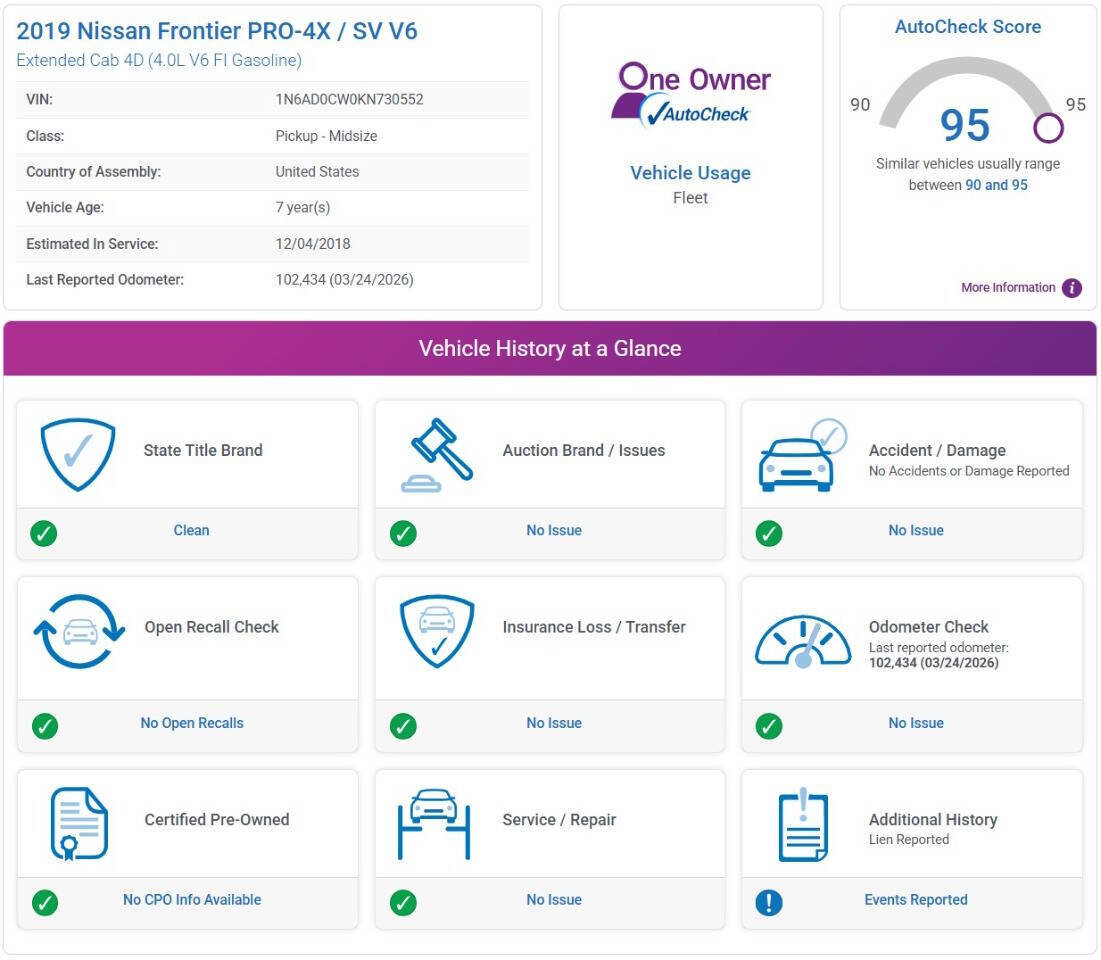The height and width of the screenshot is (960, 1101).
Task: Click the AutoCheck Score gauge marker circle
Action: click(x=1048, y=128)
